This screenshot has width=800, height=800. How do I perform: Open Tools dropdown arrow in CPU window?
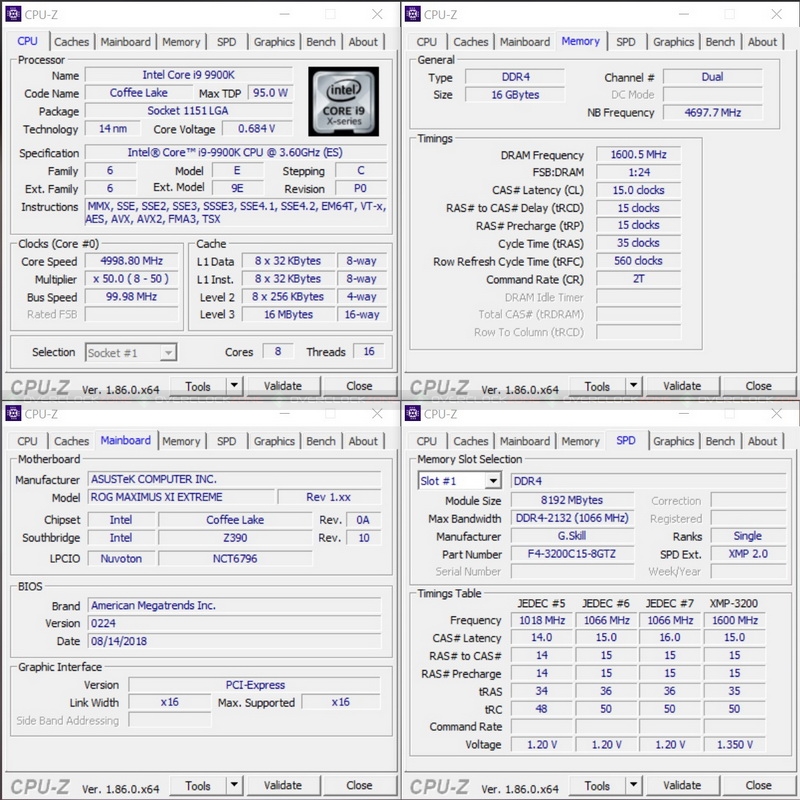pos(234,386)
